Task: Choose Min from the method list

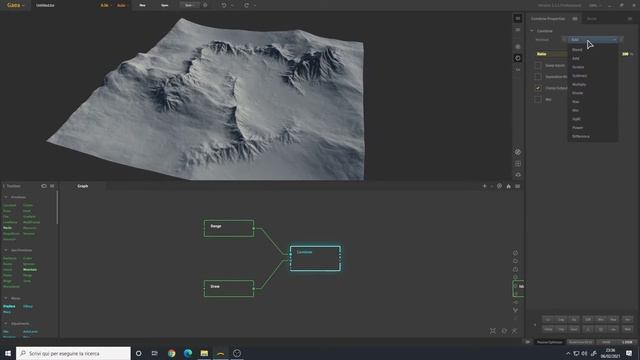Action: tap(576, 110)
